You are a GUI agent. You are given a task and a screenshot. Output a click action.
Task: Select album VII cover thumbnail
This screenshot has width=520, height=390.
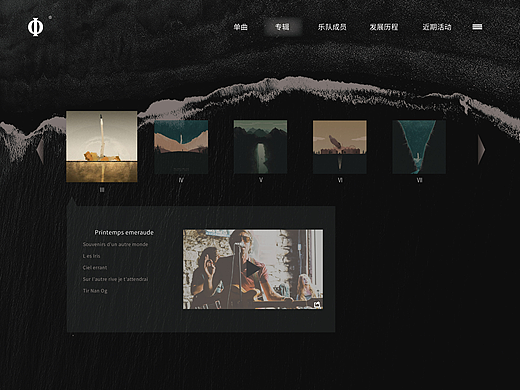pyautogui.click(x=419, y=147)
